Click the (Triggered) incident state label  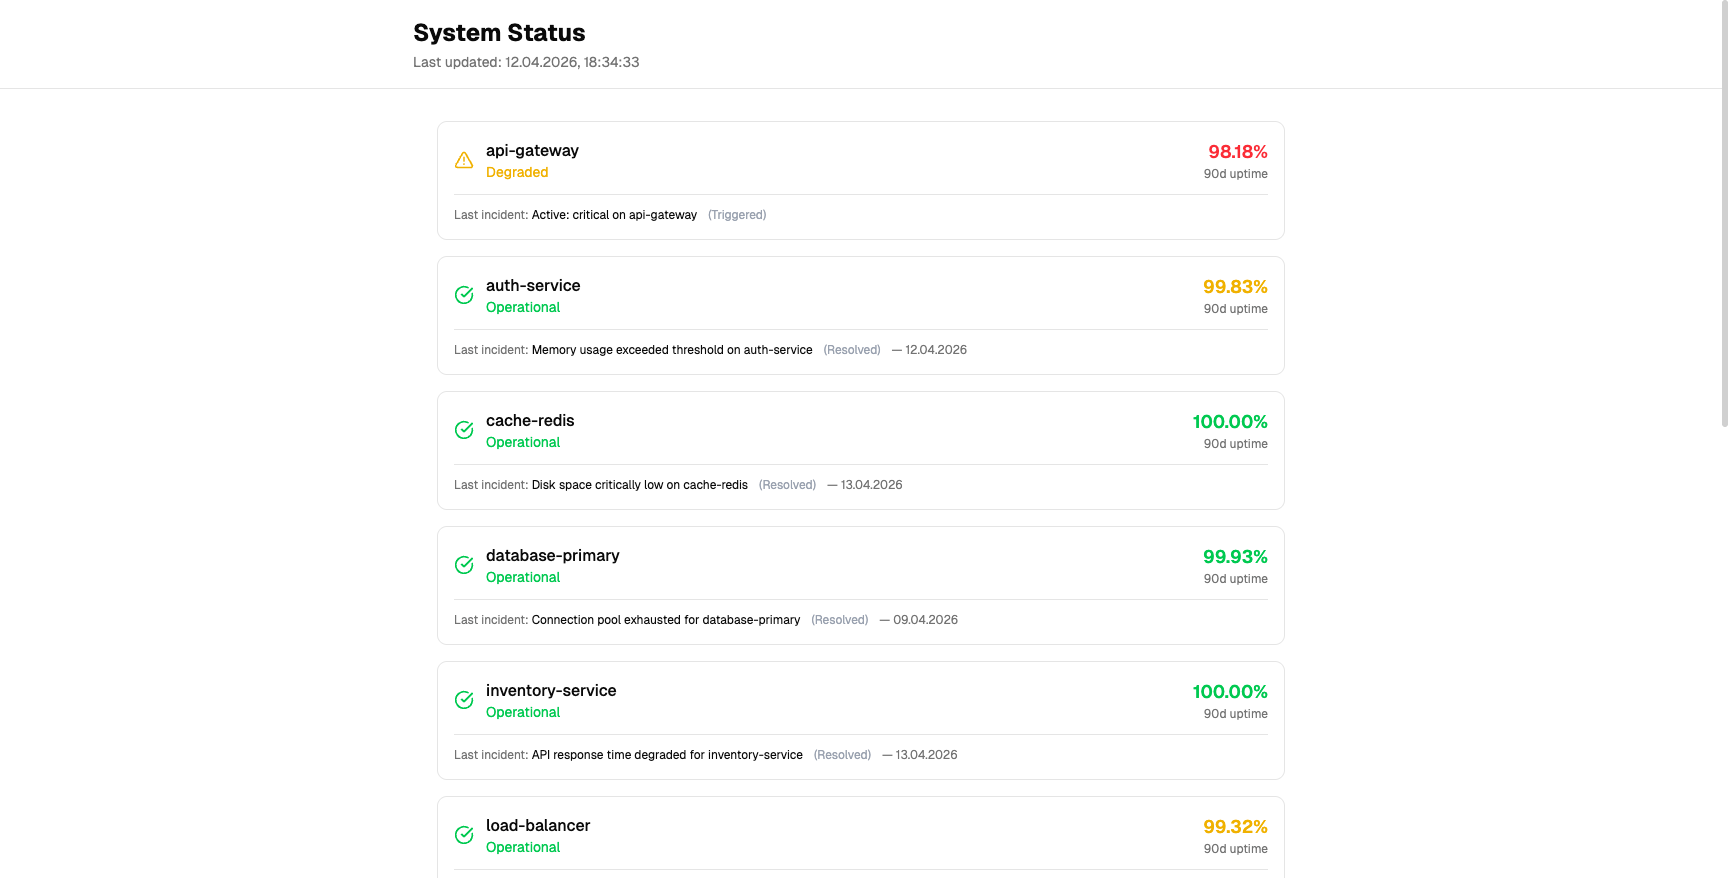pos(737,215)
